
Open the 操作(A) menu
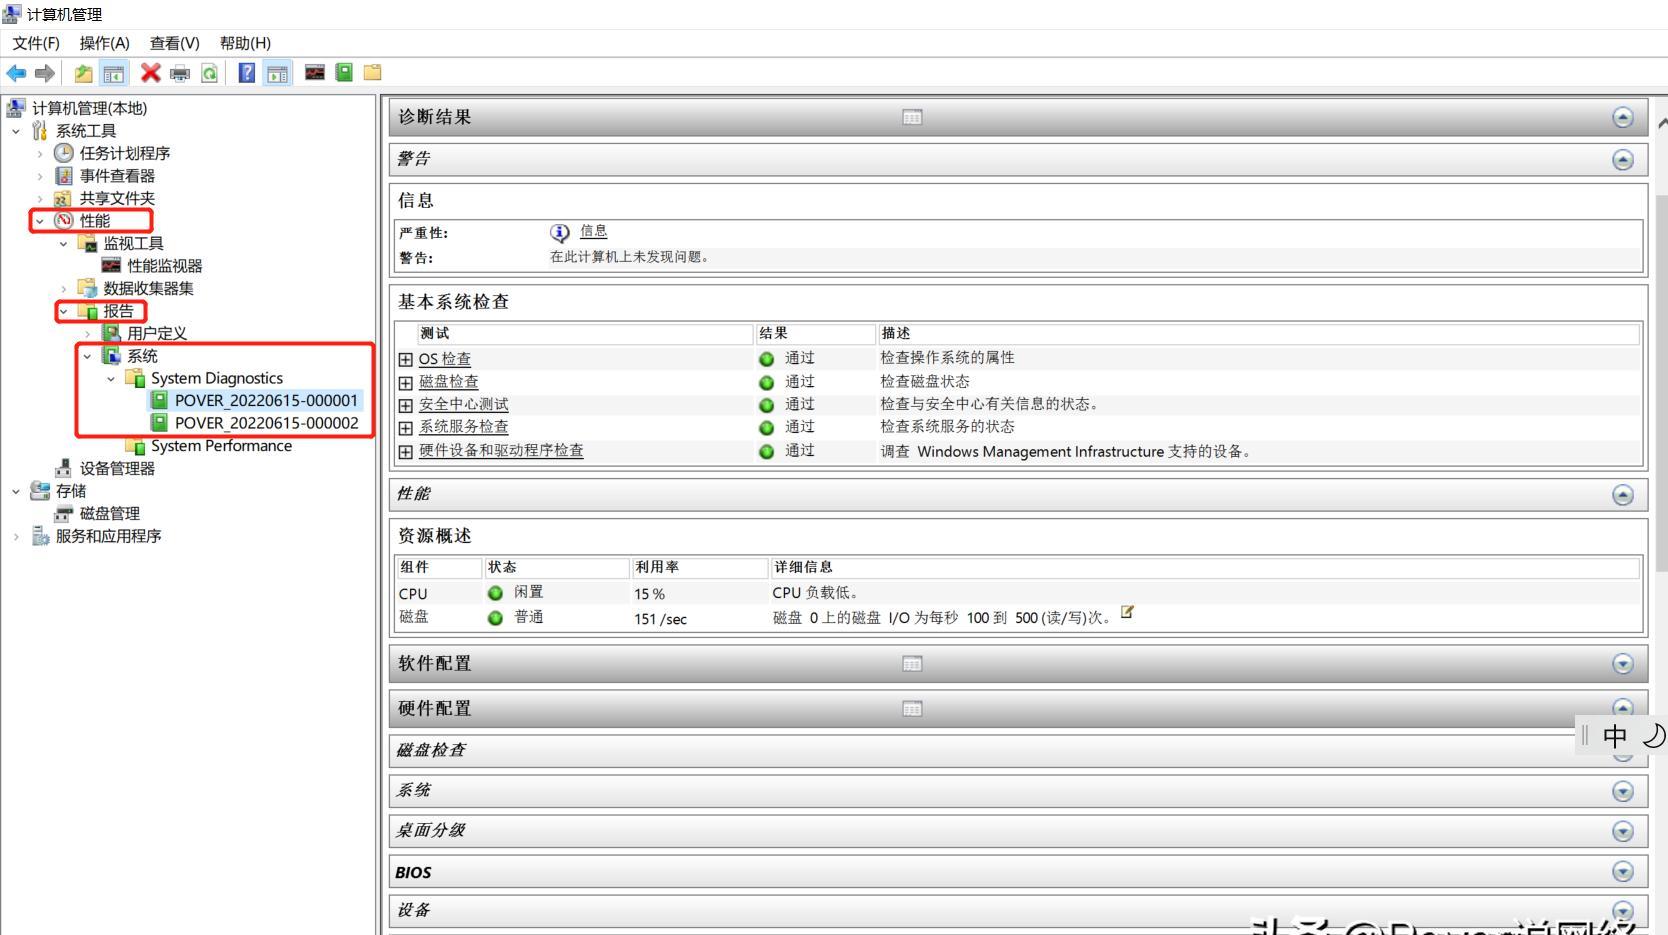tap(105, 43)
